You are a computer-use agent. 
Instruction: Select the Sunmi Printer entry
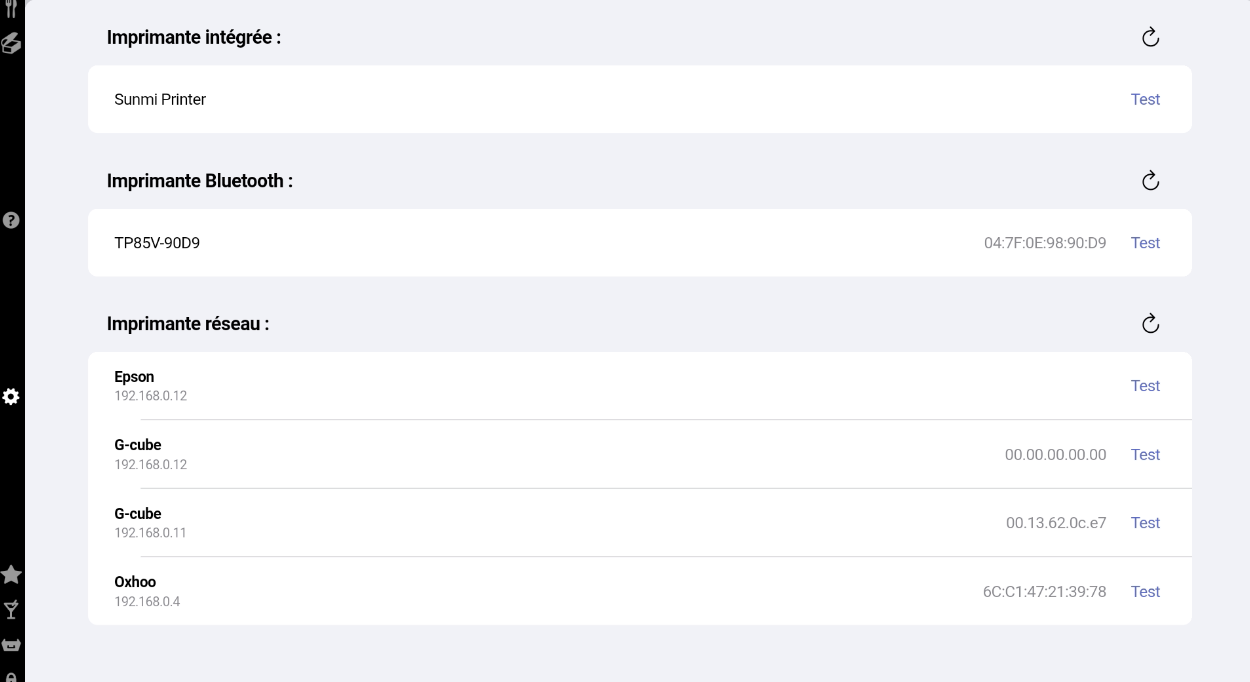click(160, 99)
